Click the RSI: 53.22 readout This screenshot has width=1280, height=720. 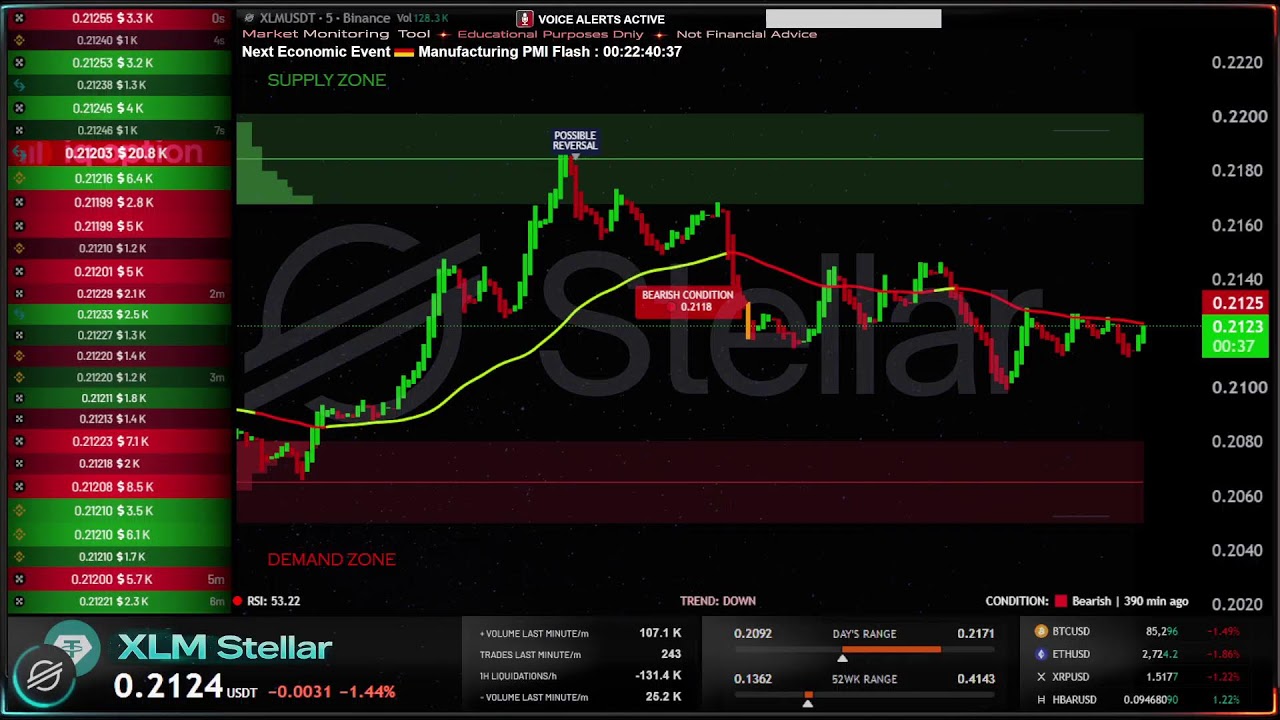[x=273, y=601]
